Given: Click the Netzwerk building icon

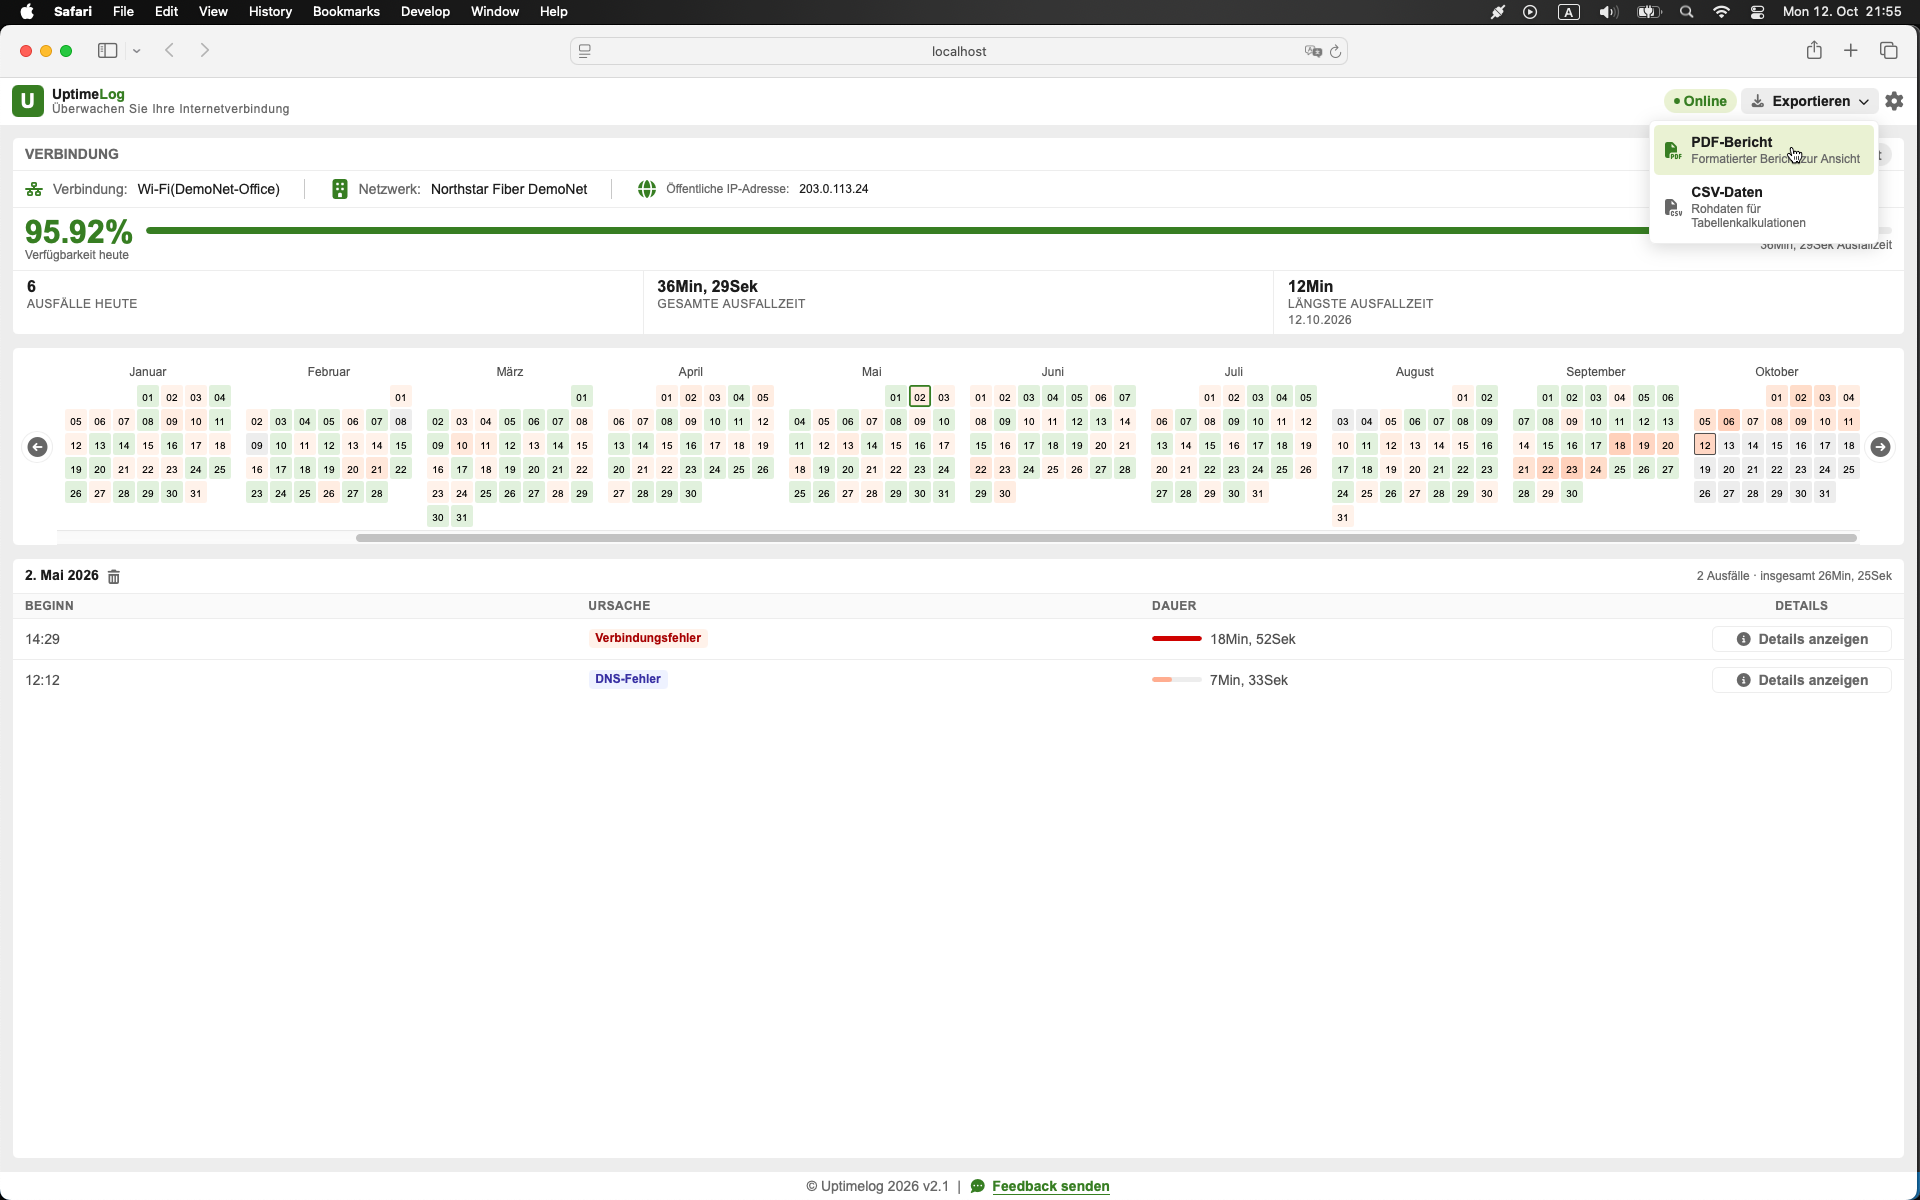Looking at the screenshot, I should click(x=340, y=189).
